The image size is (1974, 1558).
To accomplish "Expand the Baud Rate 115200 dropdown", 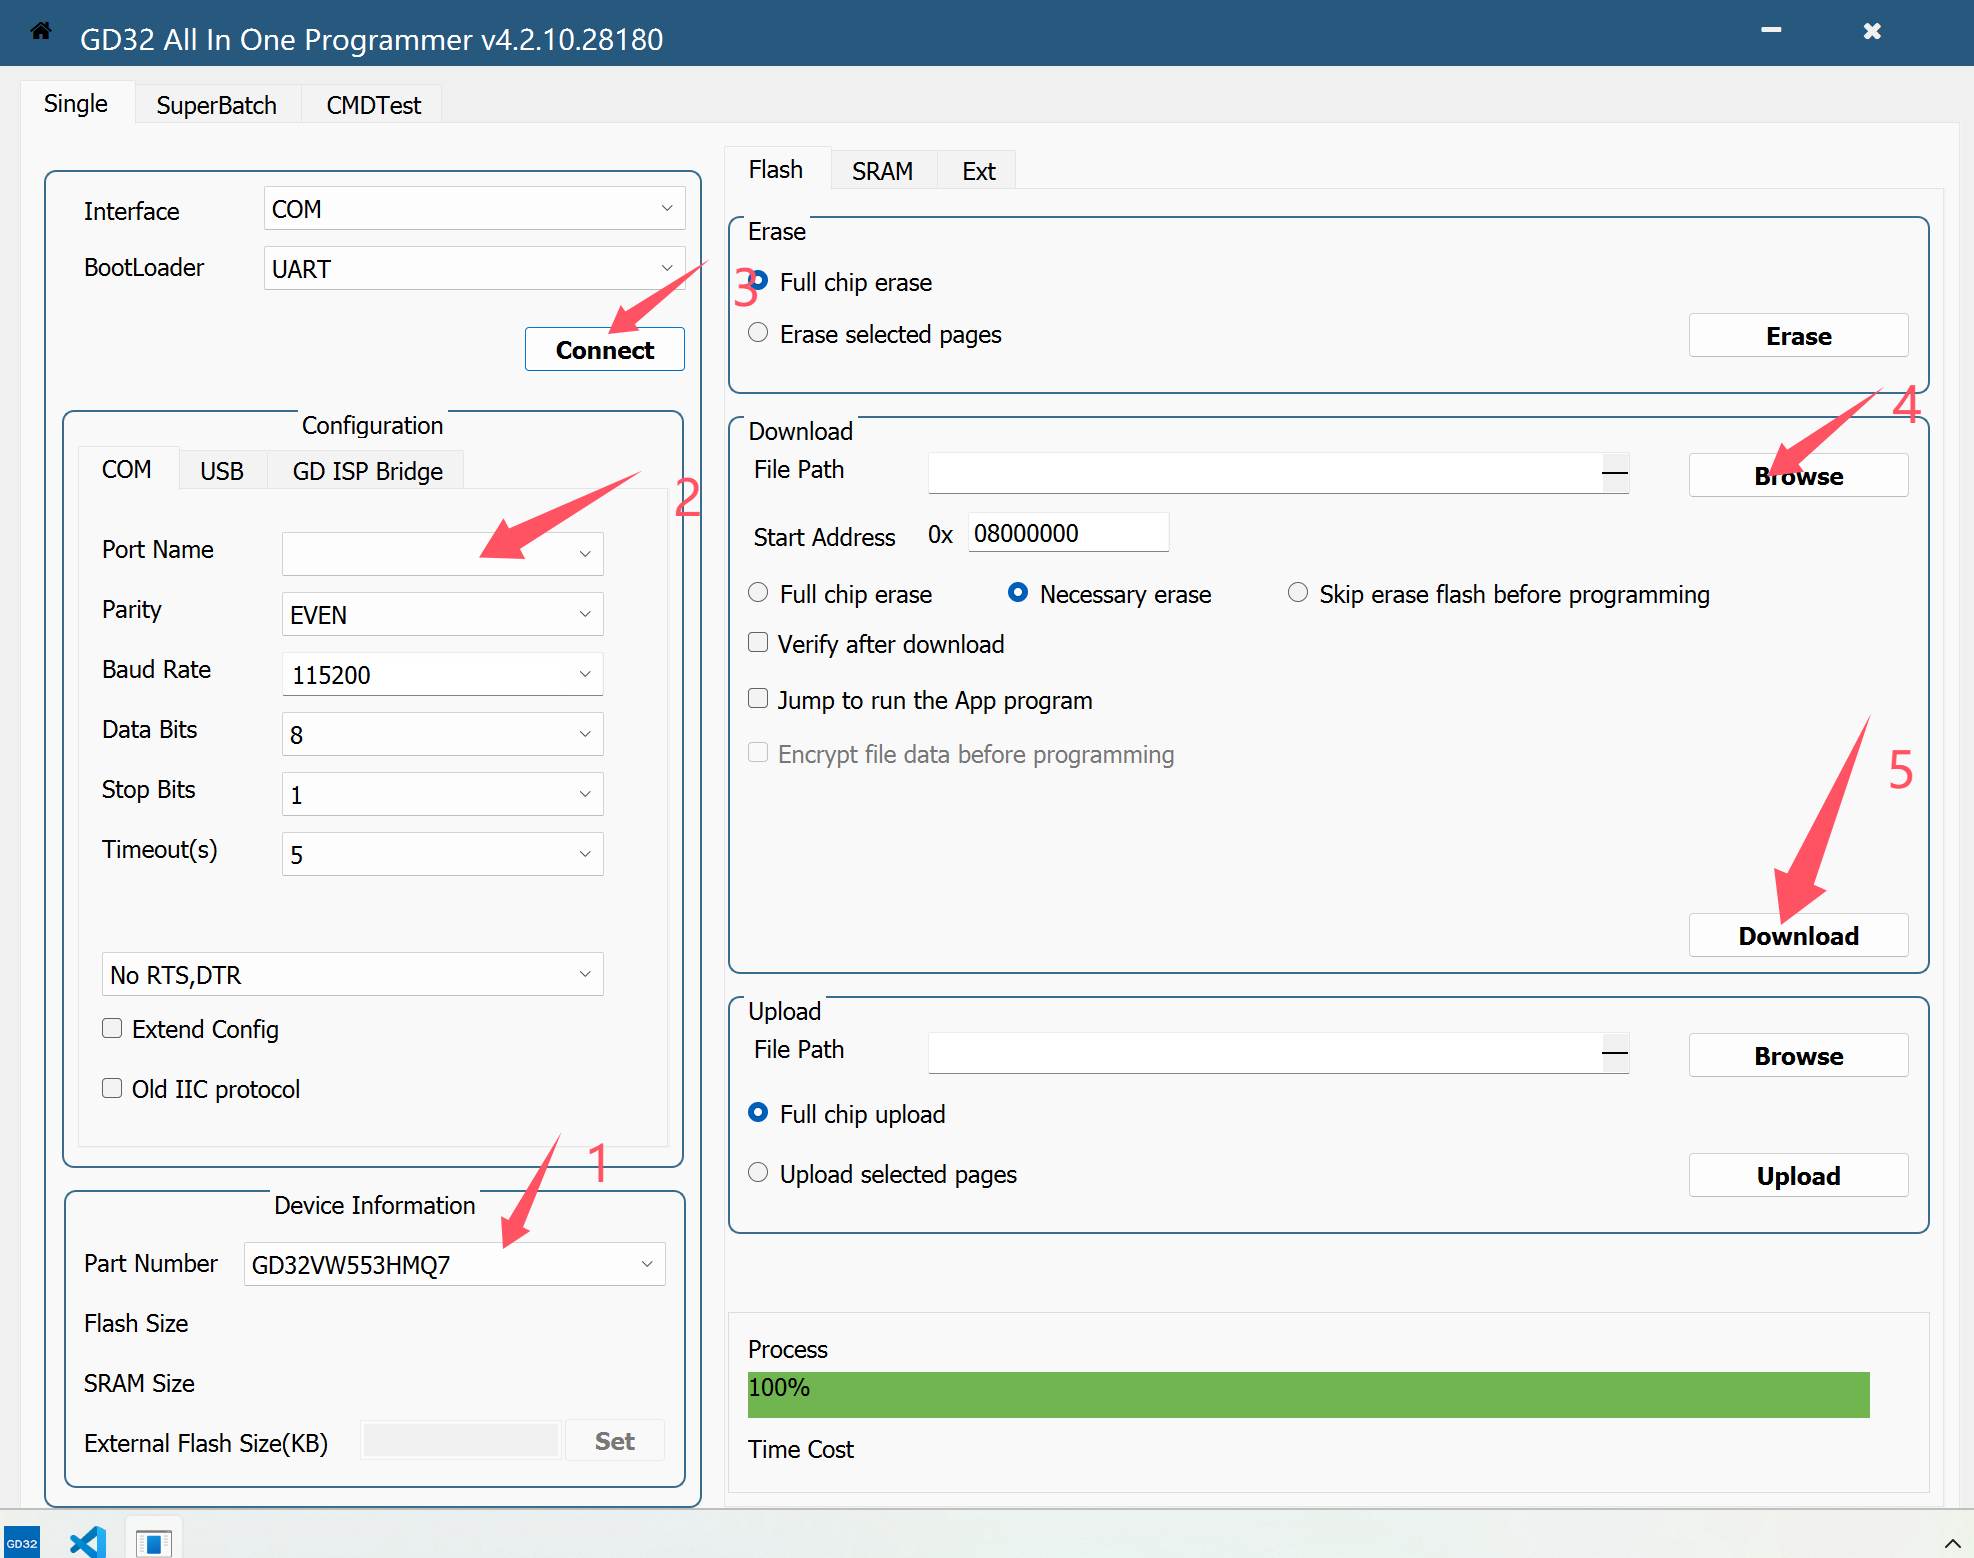I will (x=585, y=674).
